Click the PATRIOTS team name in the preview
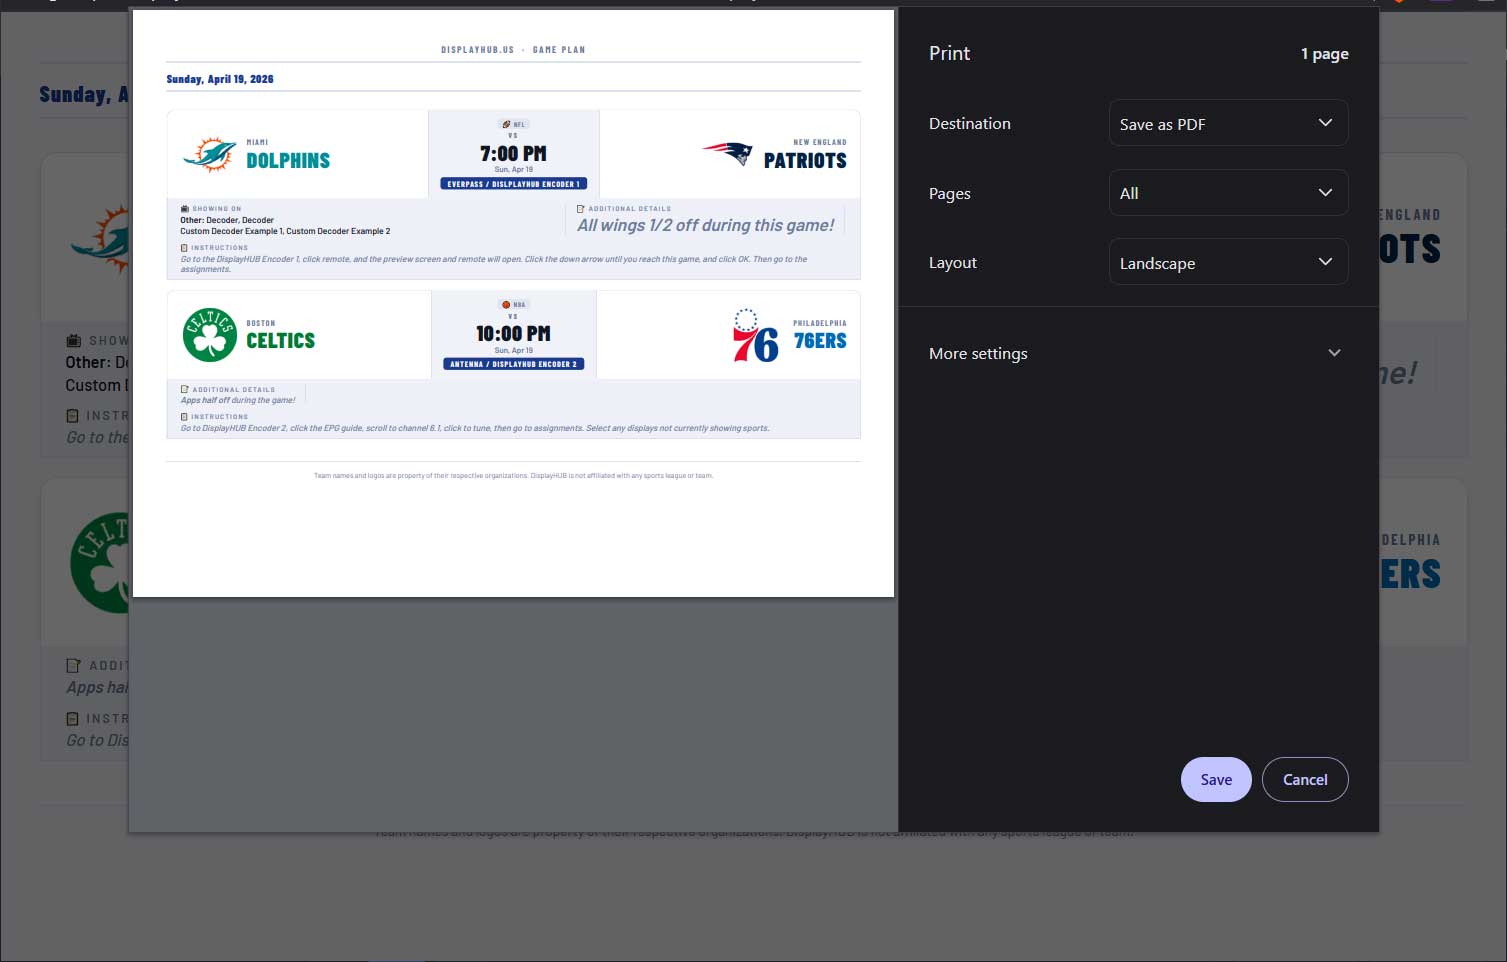 click(805, 160)
